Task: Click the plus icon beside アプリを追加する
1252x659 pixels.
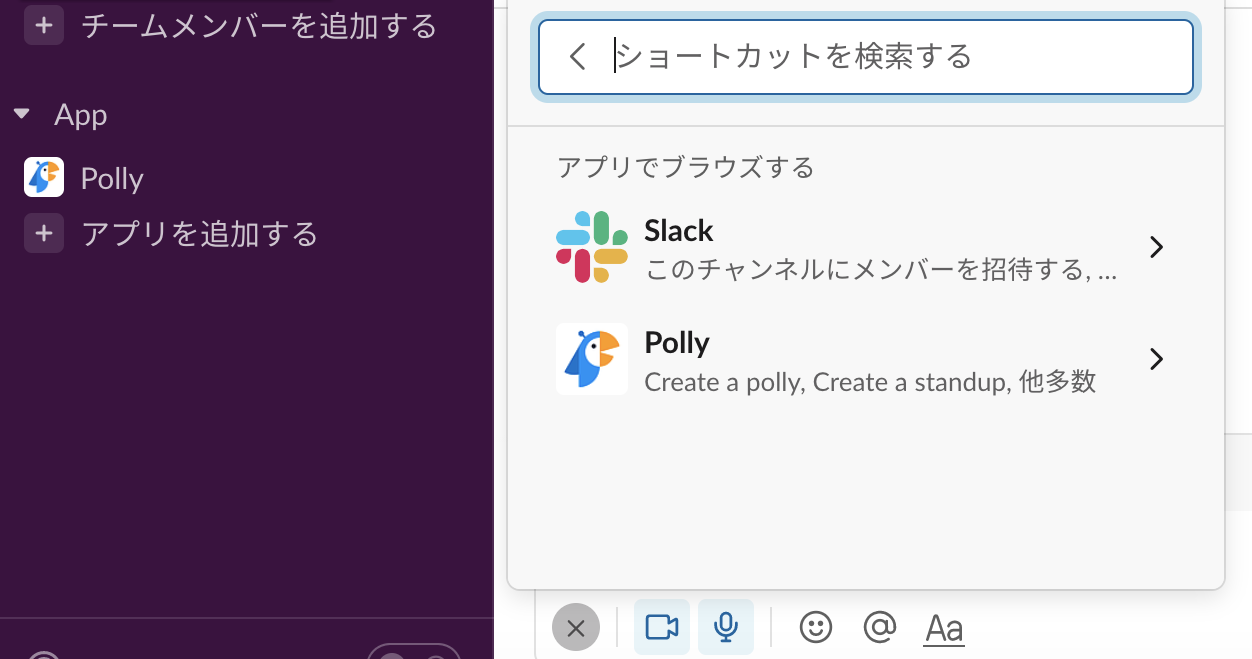Action: pyautogui.click(x=44, y=233)
